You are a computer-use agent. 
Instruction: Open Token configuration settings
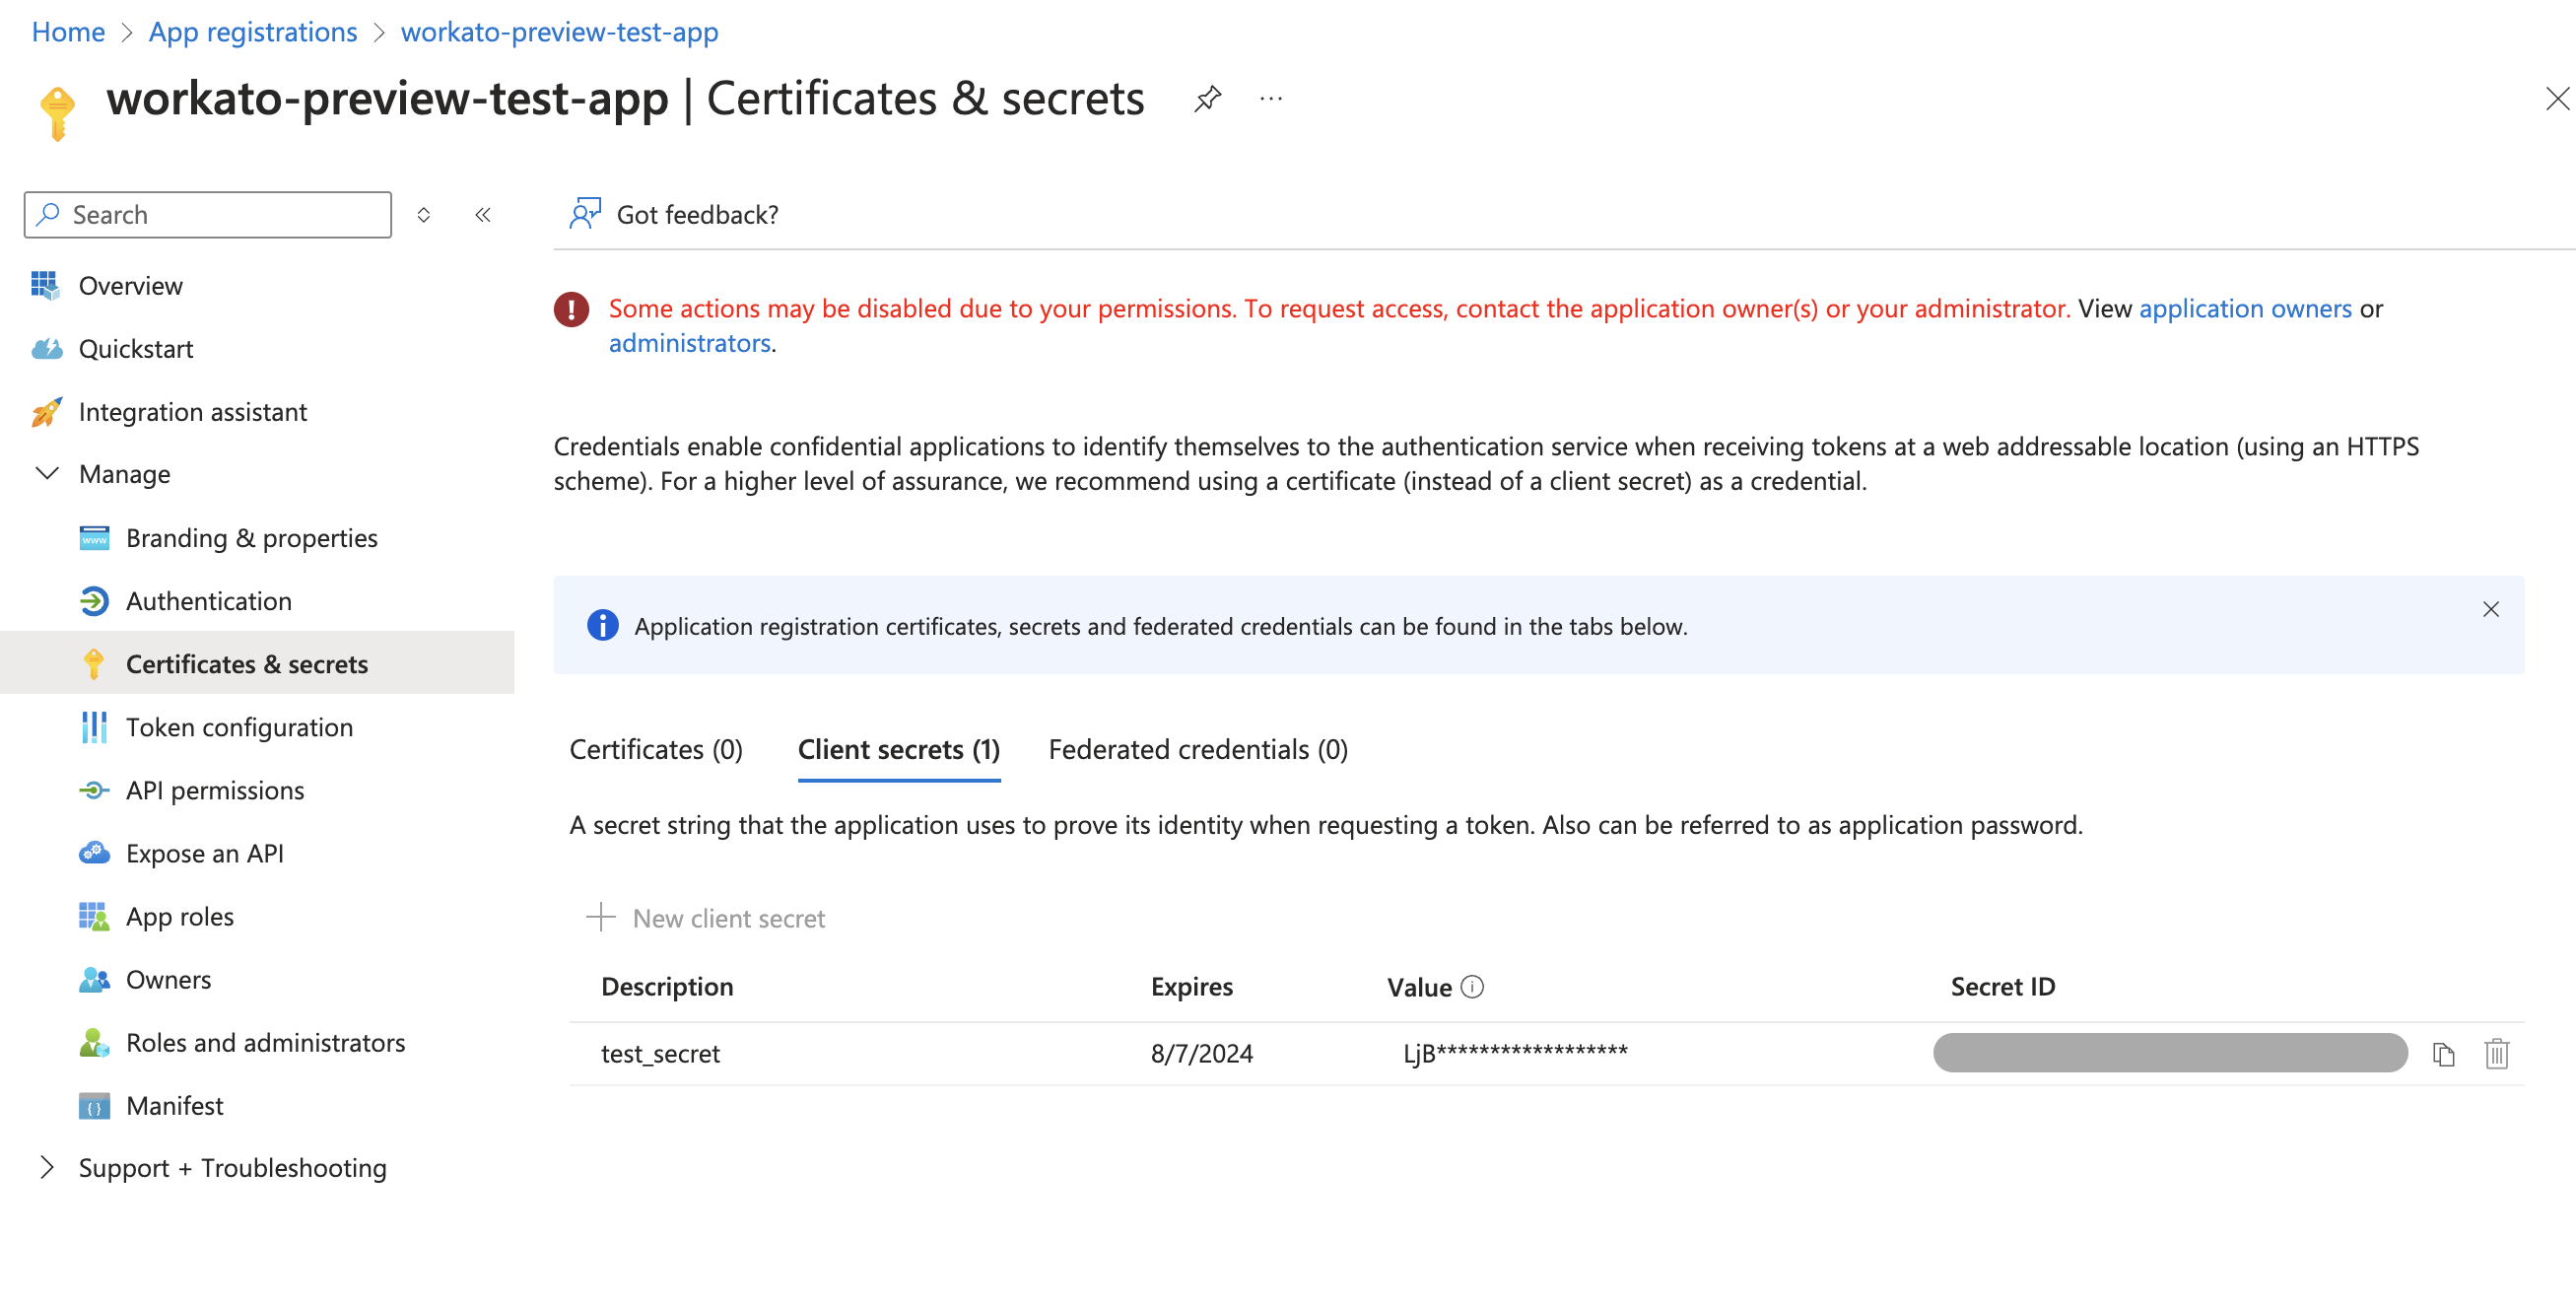[239, 727]
